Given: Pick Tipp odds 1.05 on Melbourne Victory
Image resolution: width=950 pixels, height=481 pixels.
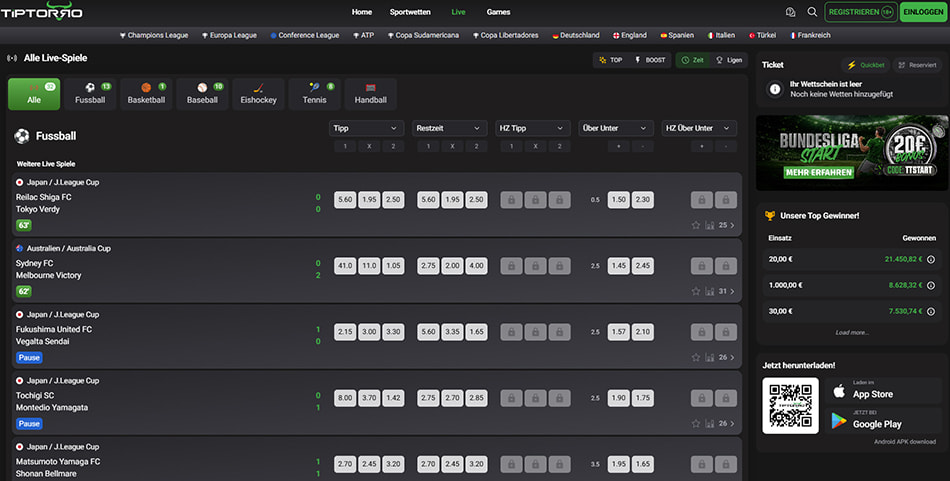Looking at the screenshot, I should coord(393,265).
